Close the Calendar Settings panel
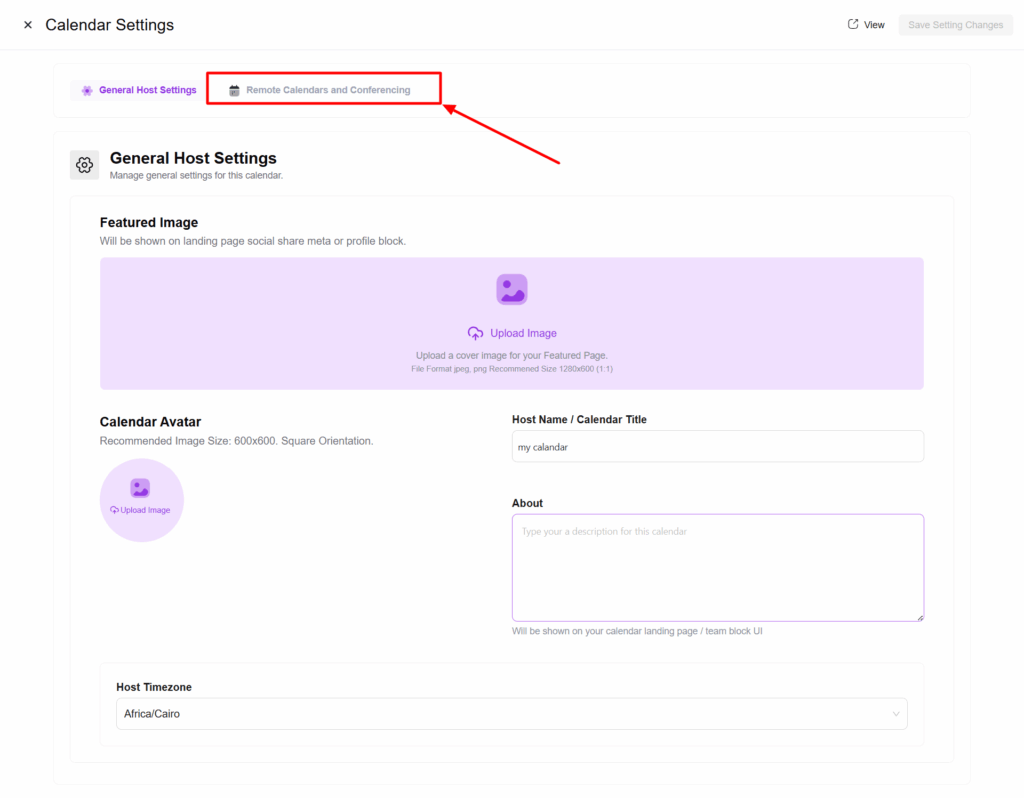 [x=28, y=25]
